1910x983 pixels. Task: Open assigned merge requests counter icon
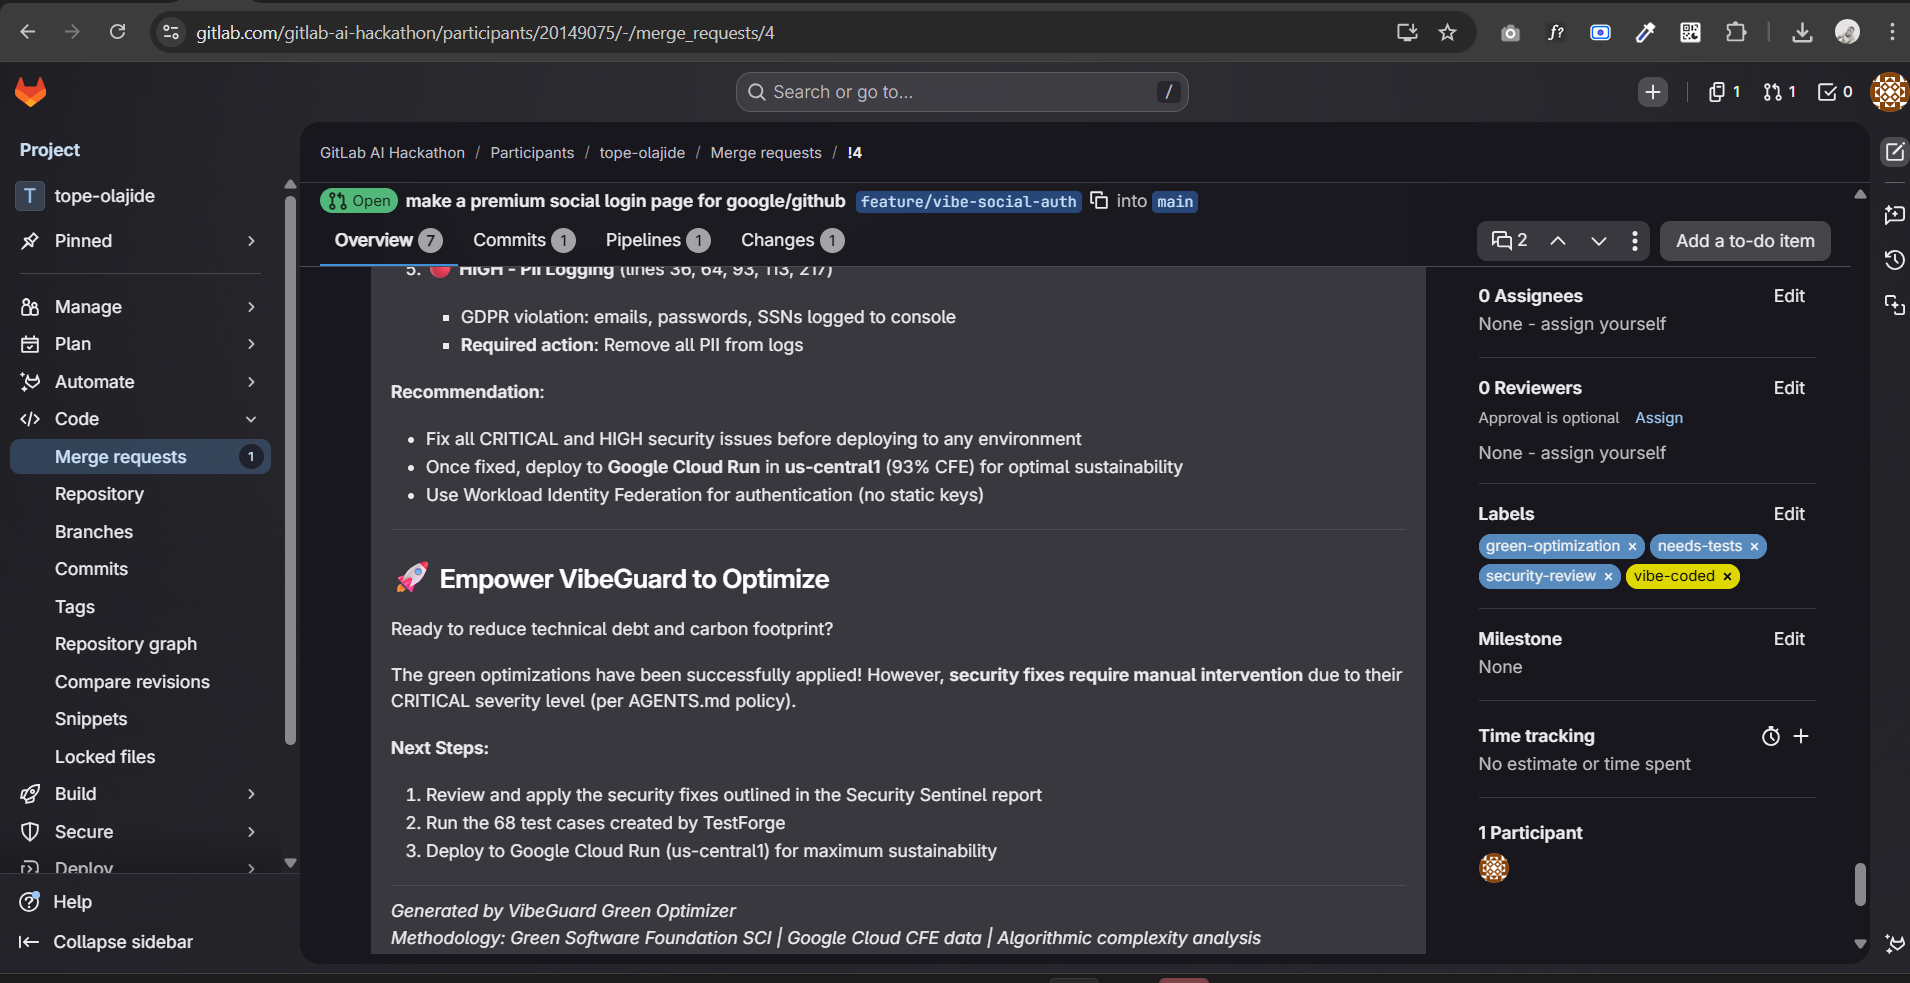pyautogui.click(x=1779, y=92)
